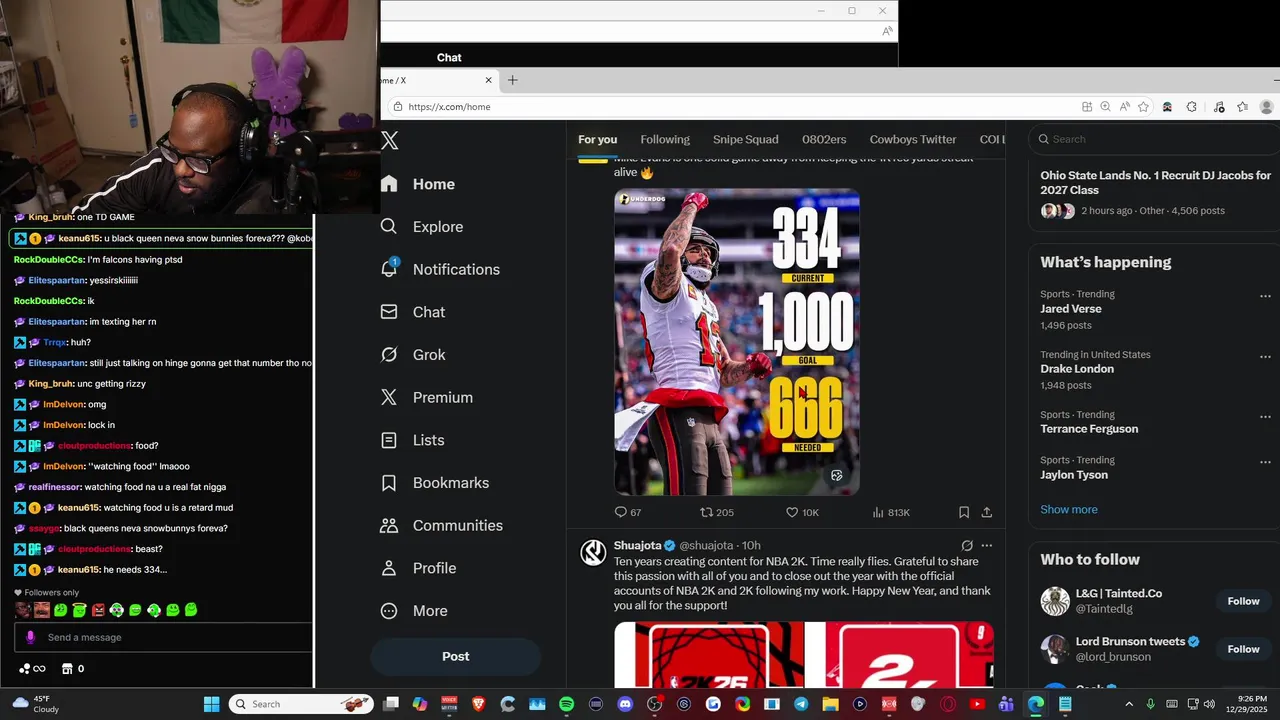Open stream chat channel points icon
This screenshot has width=1280, height=720.
point(32,668)
